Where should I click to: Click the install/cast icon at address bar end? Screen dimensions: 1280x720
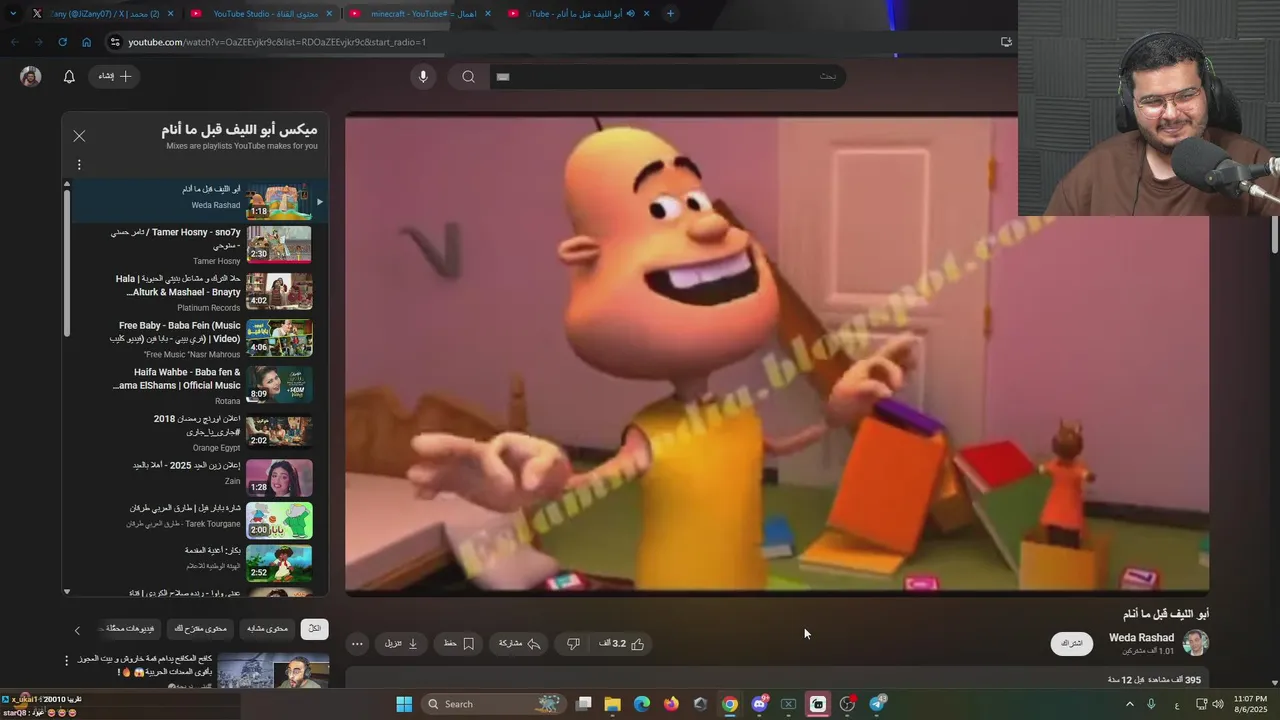pyautogui.click(x=1006, y=42)
